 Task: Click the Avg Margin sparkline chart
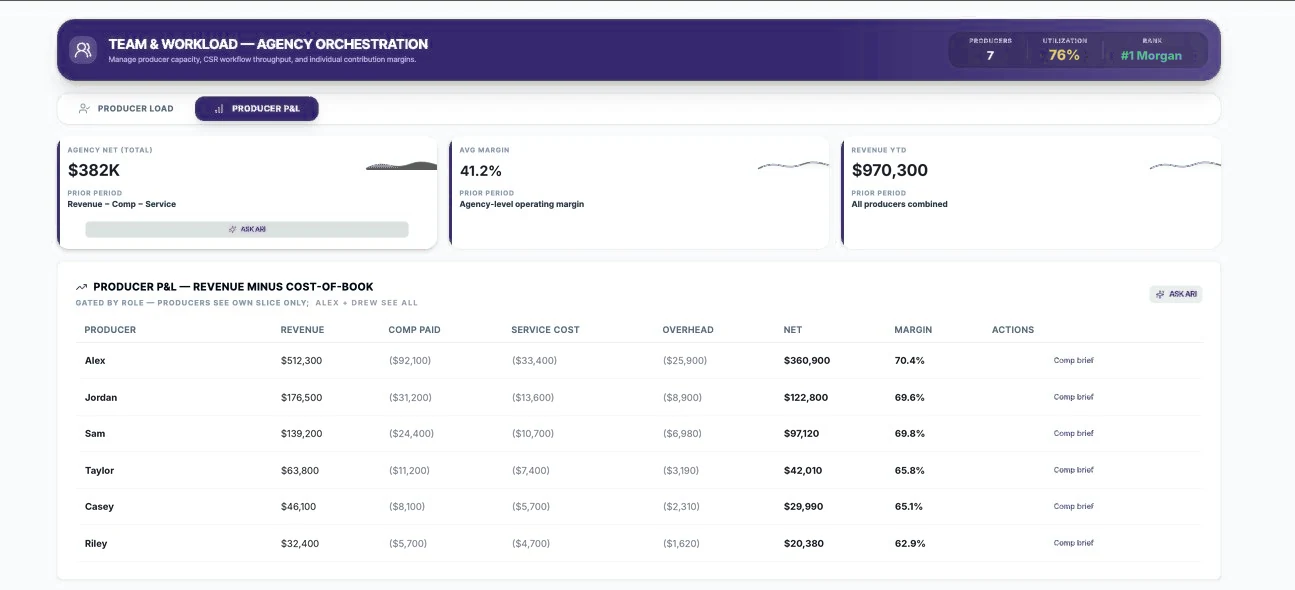point(793,165)
